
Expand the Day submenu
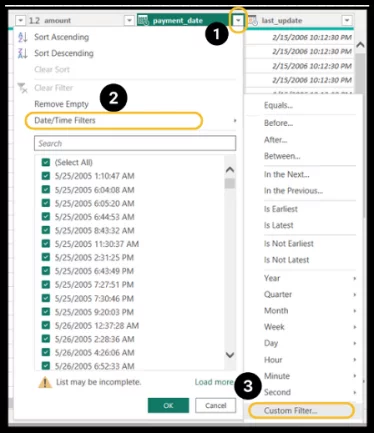pos(355,343)
